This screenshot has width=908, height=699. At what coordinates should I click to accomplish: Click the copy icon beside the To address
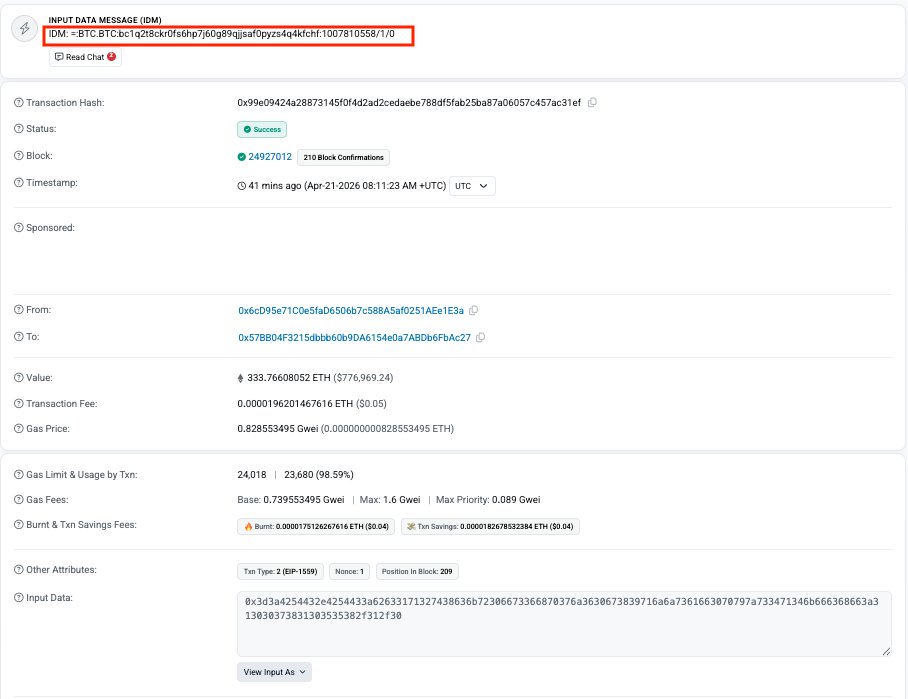point(479,338)
